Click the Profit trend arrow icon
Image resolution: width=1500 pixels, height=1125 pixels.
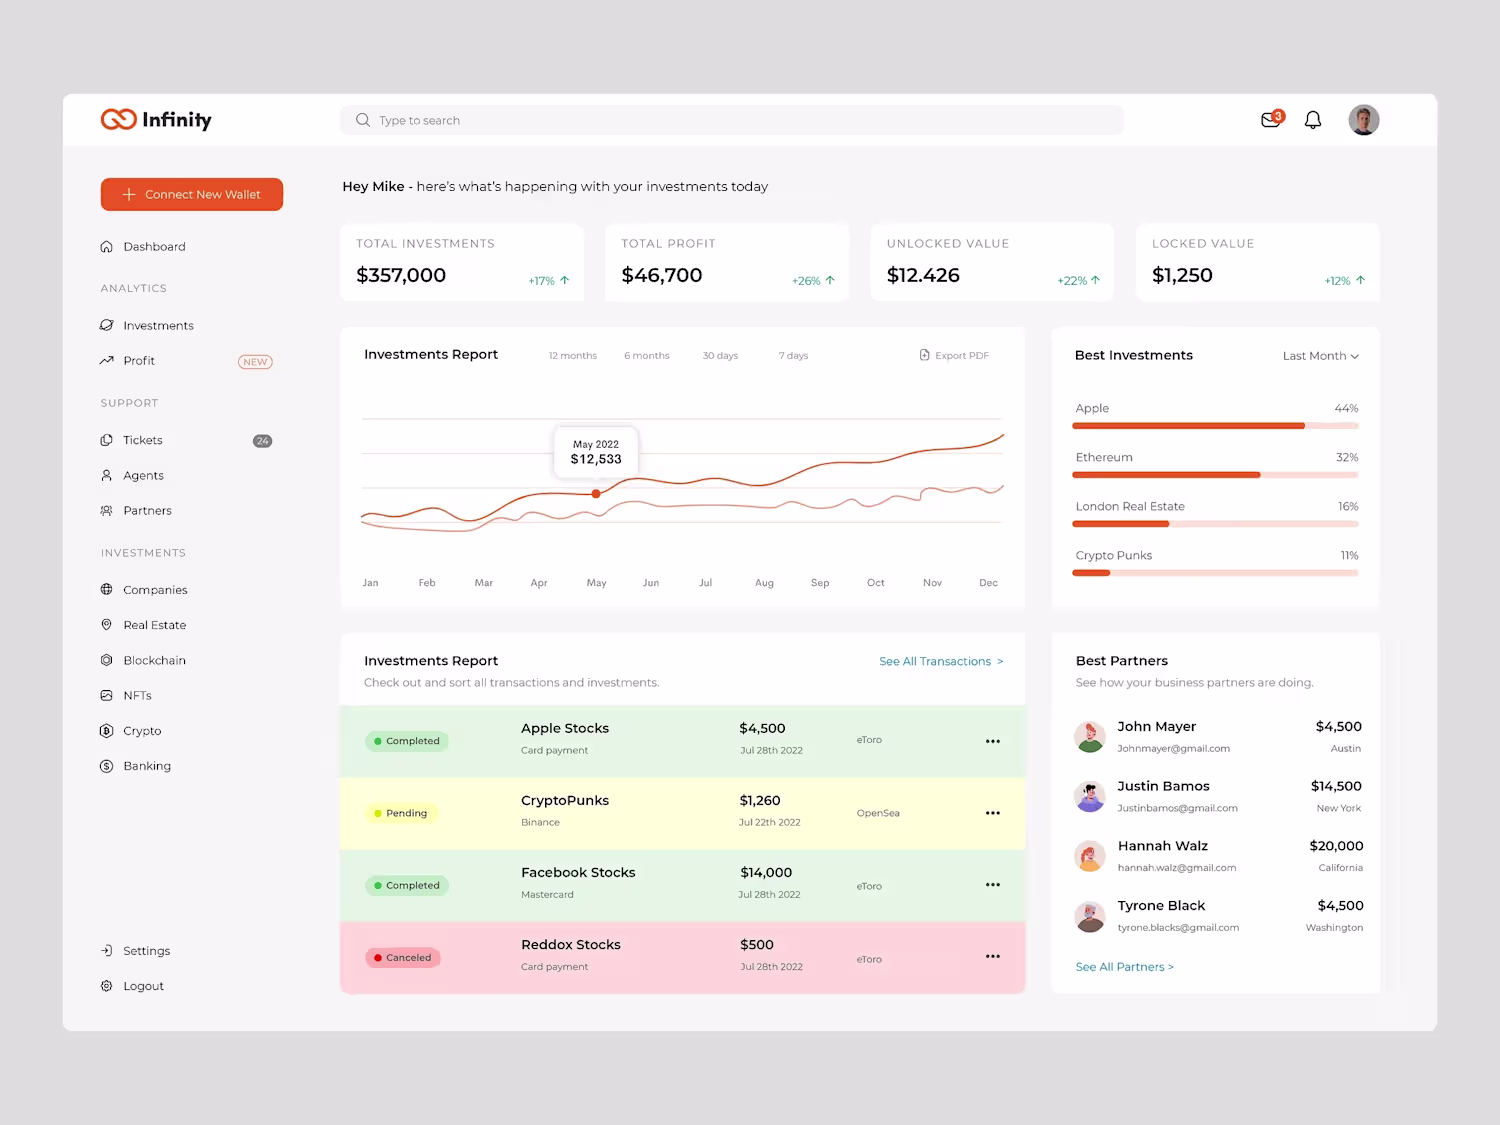tap(107, 361)
